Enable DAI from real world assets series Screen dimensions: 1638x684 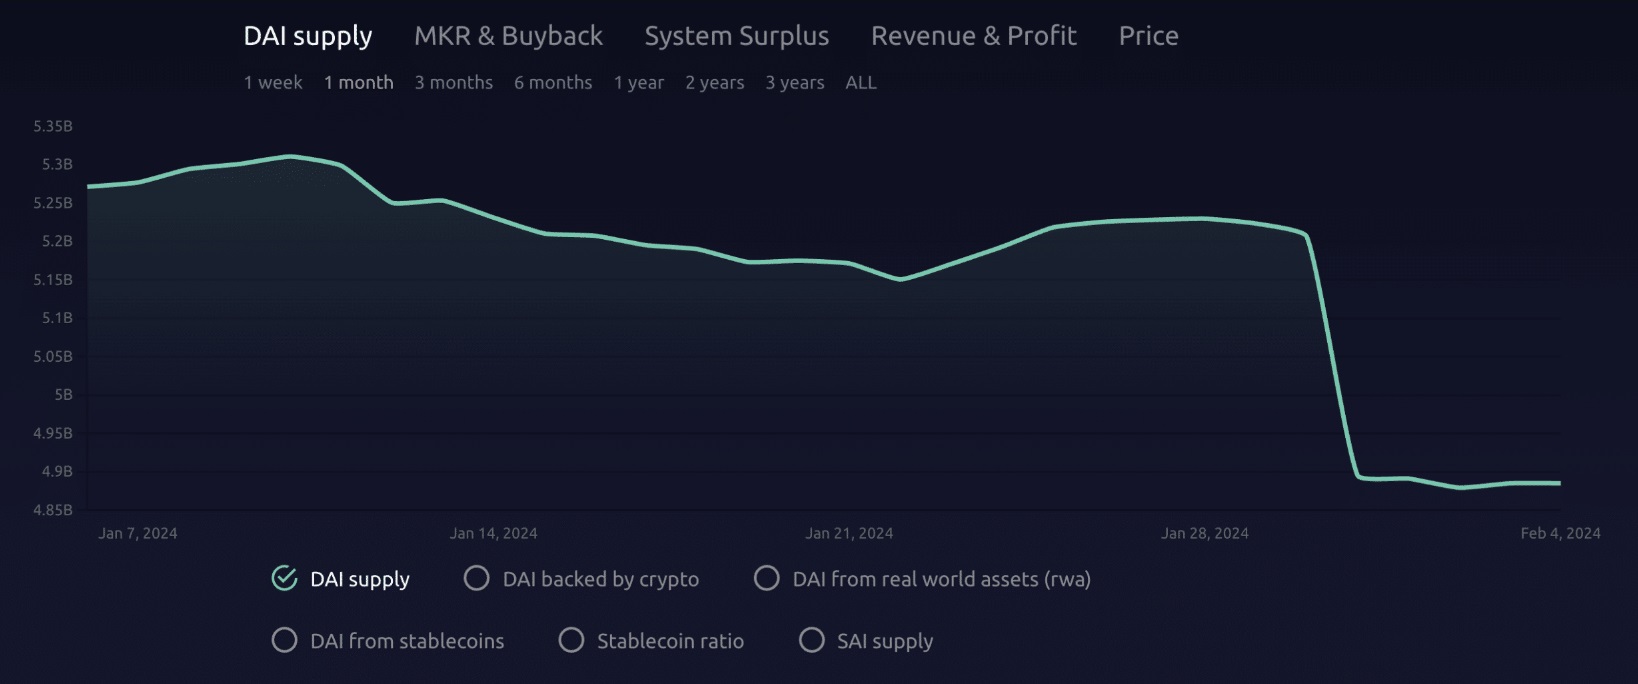(x=767, y=579)
